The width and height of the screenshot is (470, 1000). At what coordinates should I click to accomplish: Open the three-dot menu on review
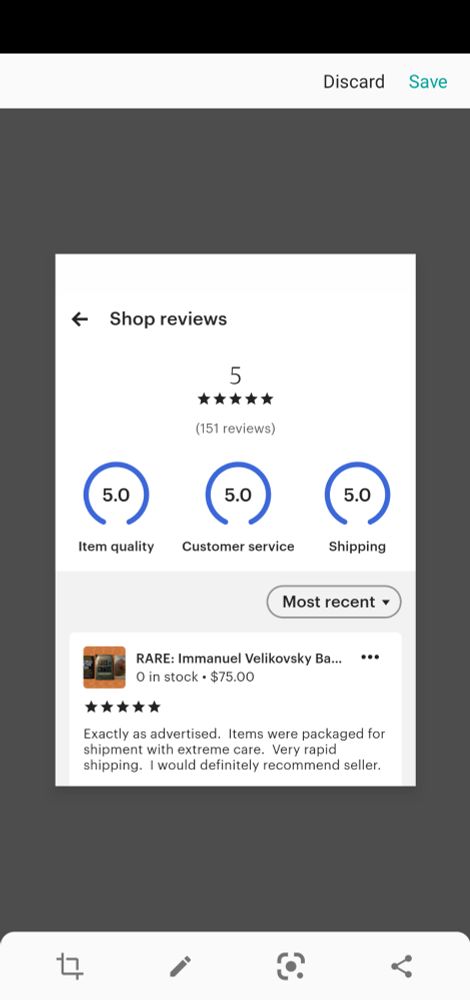[370, 657]
